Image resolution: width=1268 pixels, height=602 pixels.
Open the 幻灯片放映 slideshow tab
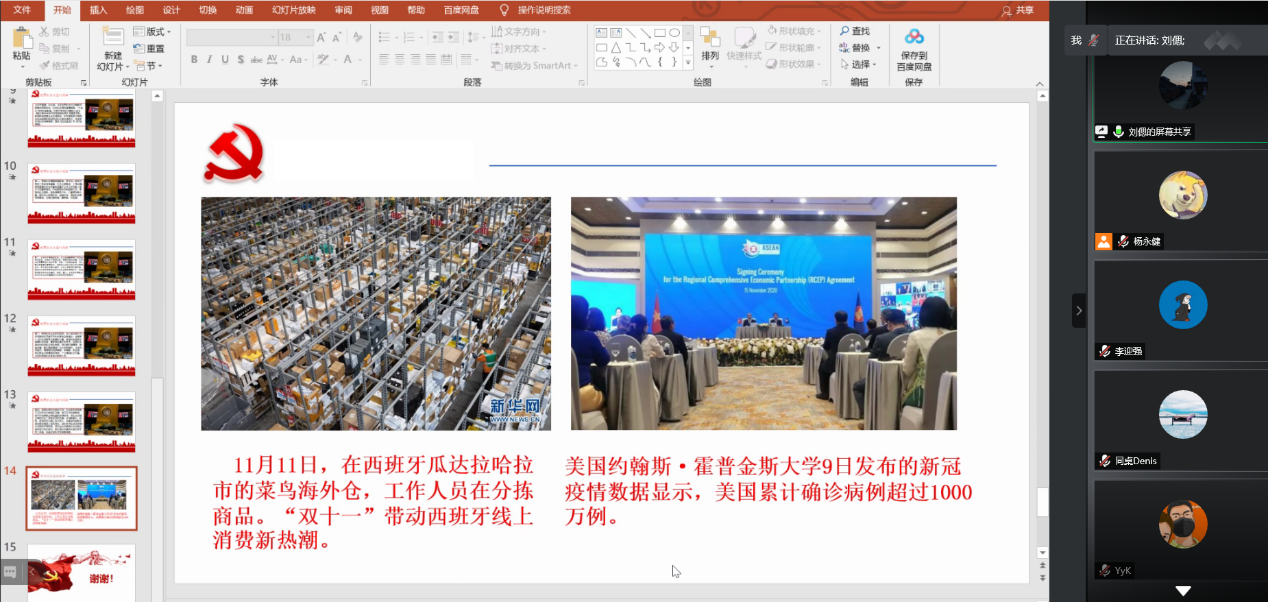(x=293, y=10)
